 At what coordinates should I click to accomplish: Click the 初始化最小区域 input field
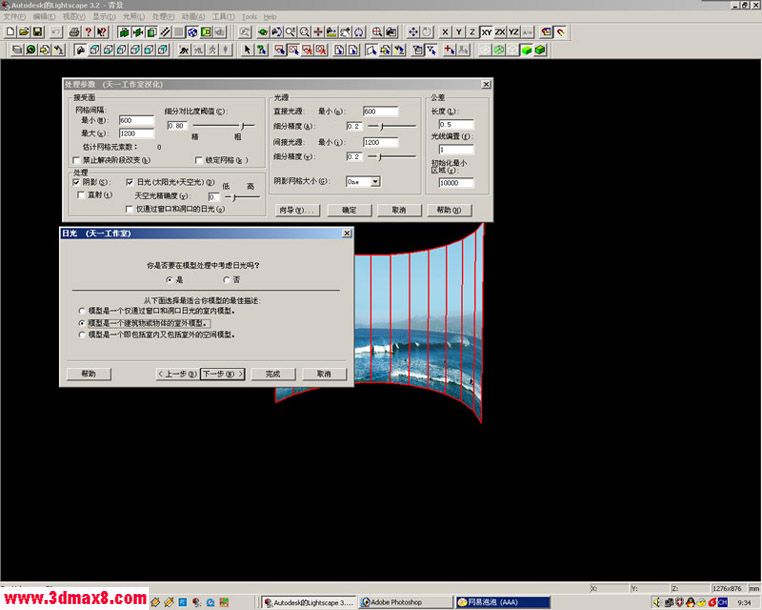(456, 183)
